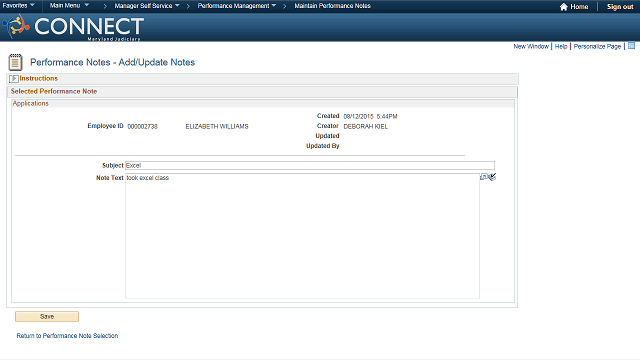
Task: Click the Performance Notes - Add/Update Notes title
Action: [x=113, y=62]
